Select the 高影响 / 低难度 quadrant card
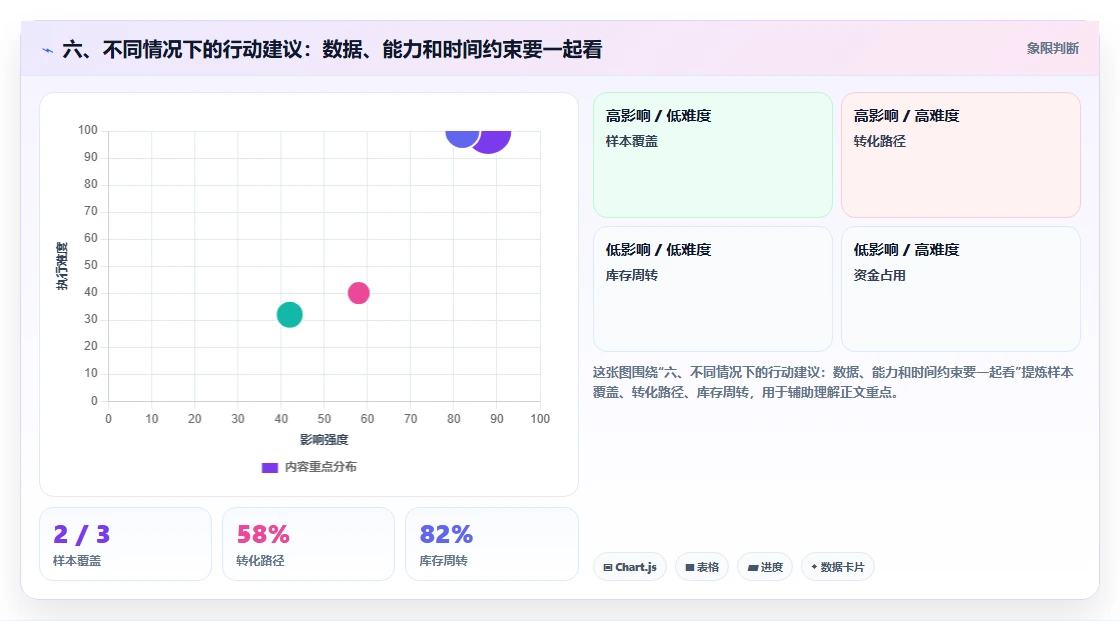This screenshot has width=1120, height=621. (x=713, y=155)
